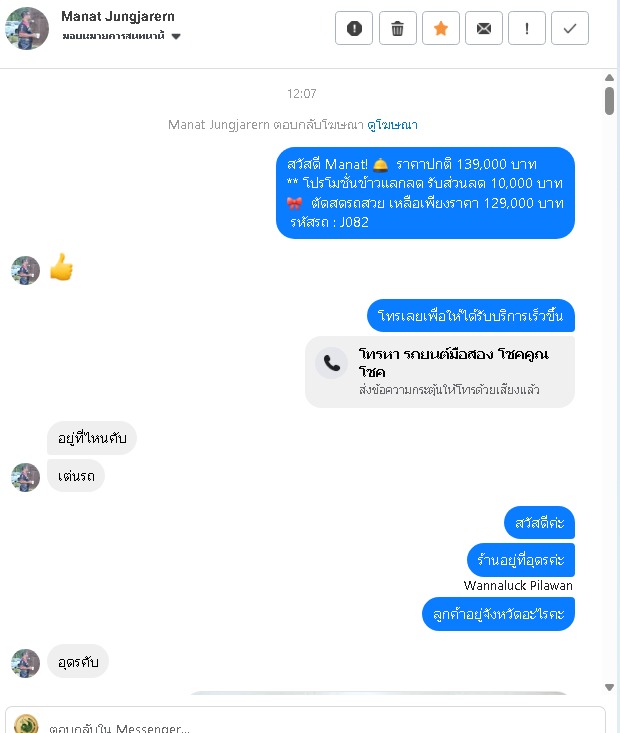Click the scrollbar up arrow
The height and width of the screenshot is (733, 620).
coord(609,78)
